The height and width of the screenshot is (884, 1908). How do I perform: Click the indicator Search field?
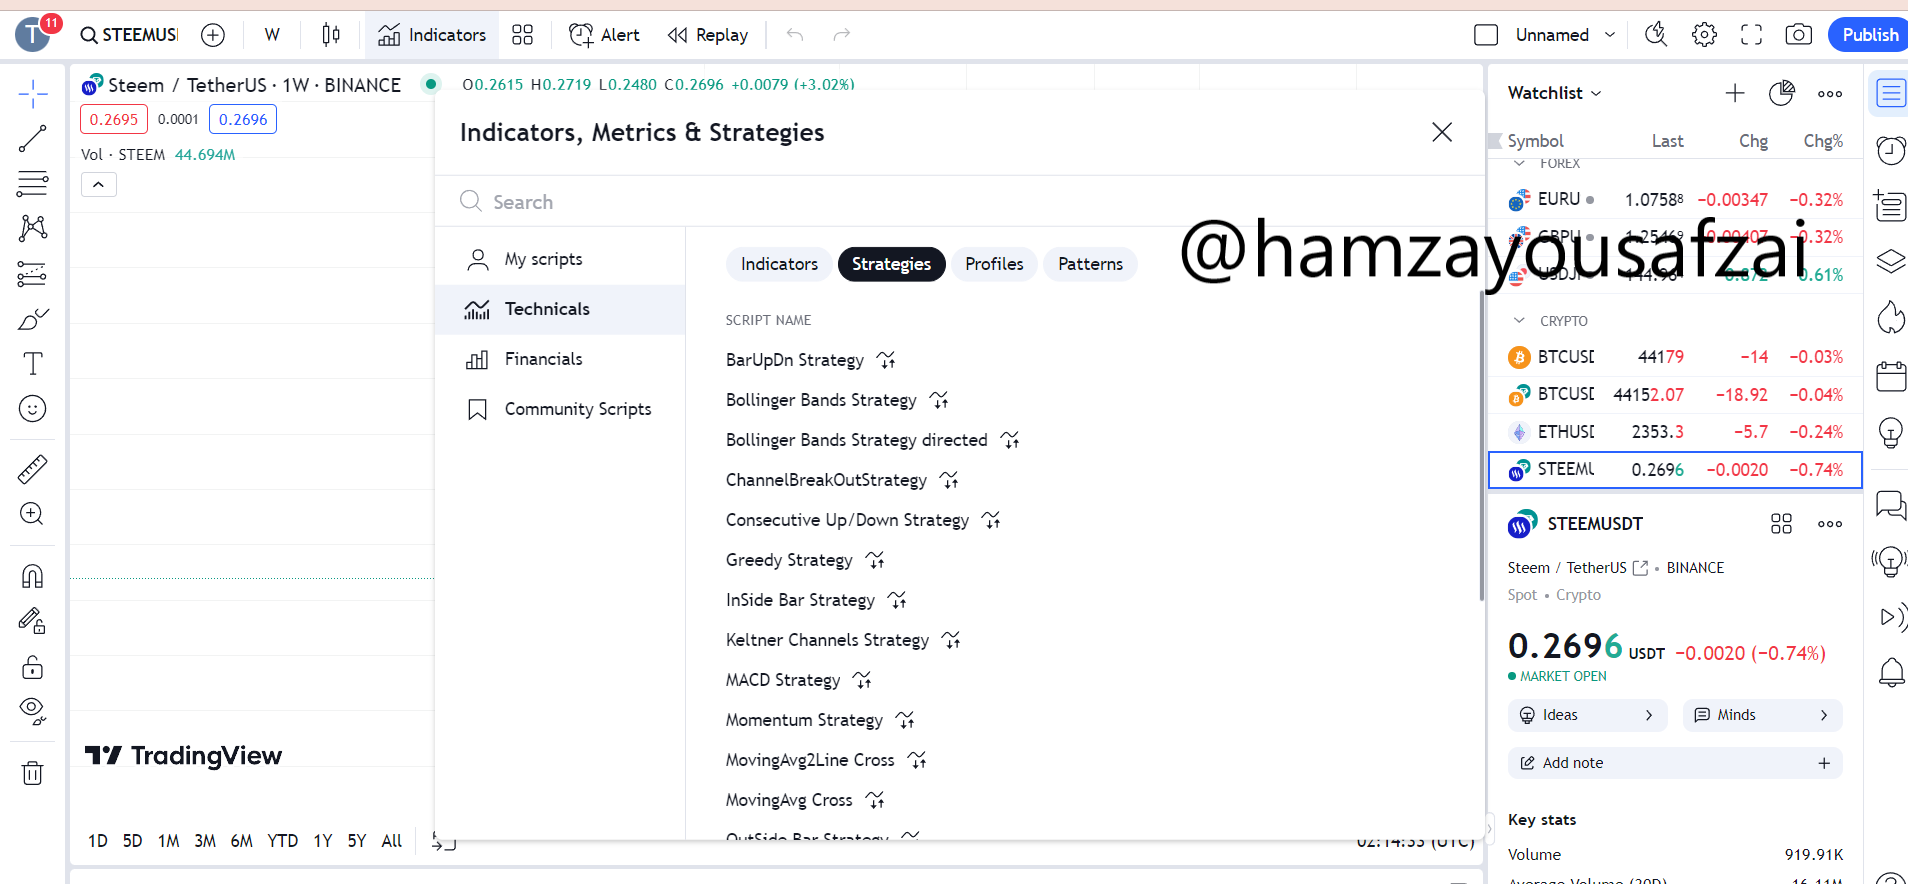coord(960,201)
